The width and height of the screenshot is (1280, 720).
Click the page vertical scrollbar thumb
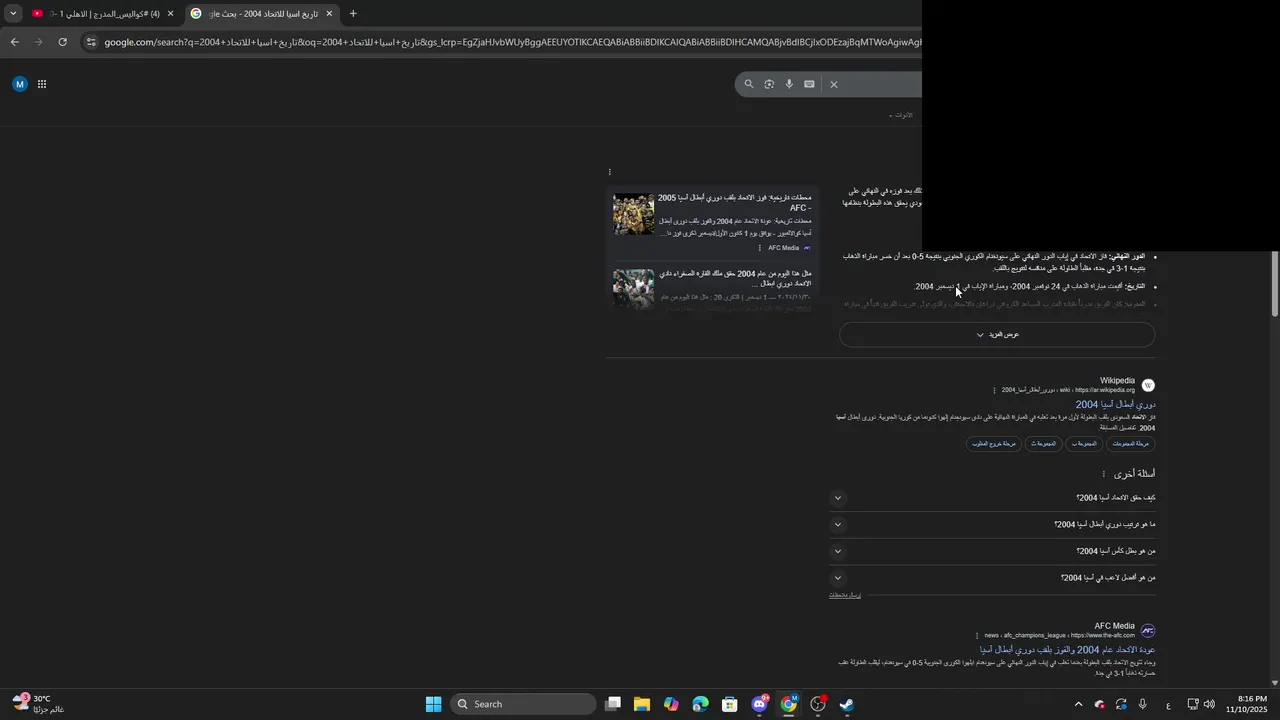tap(1274, 285)
